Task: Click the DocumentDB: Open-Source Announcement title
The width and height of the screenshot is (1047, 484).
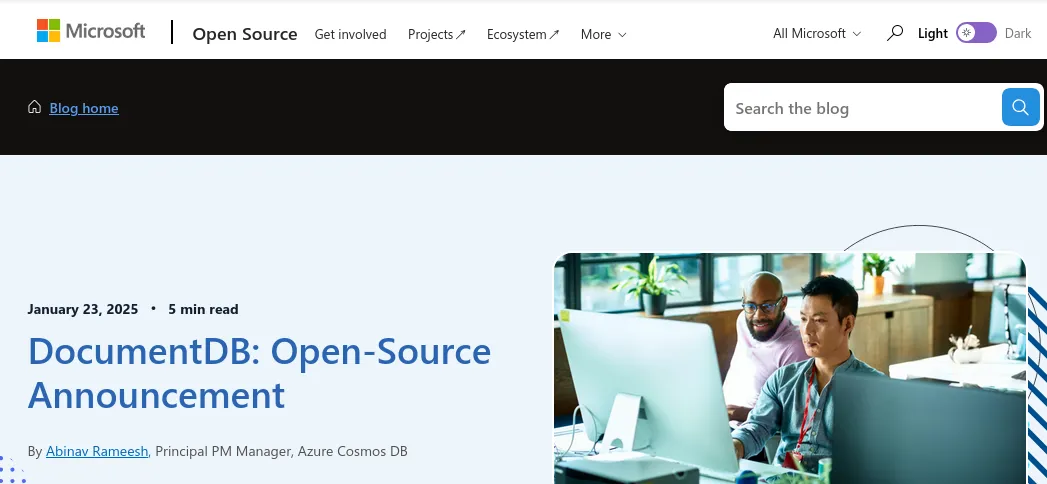Action: (259, 373)
